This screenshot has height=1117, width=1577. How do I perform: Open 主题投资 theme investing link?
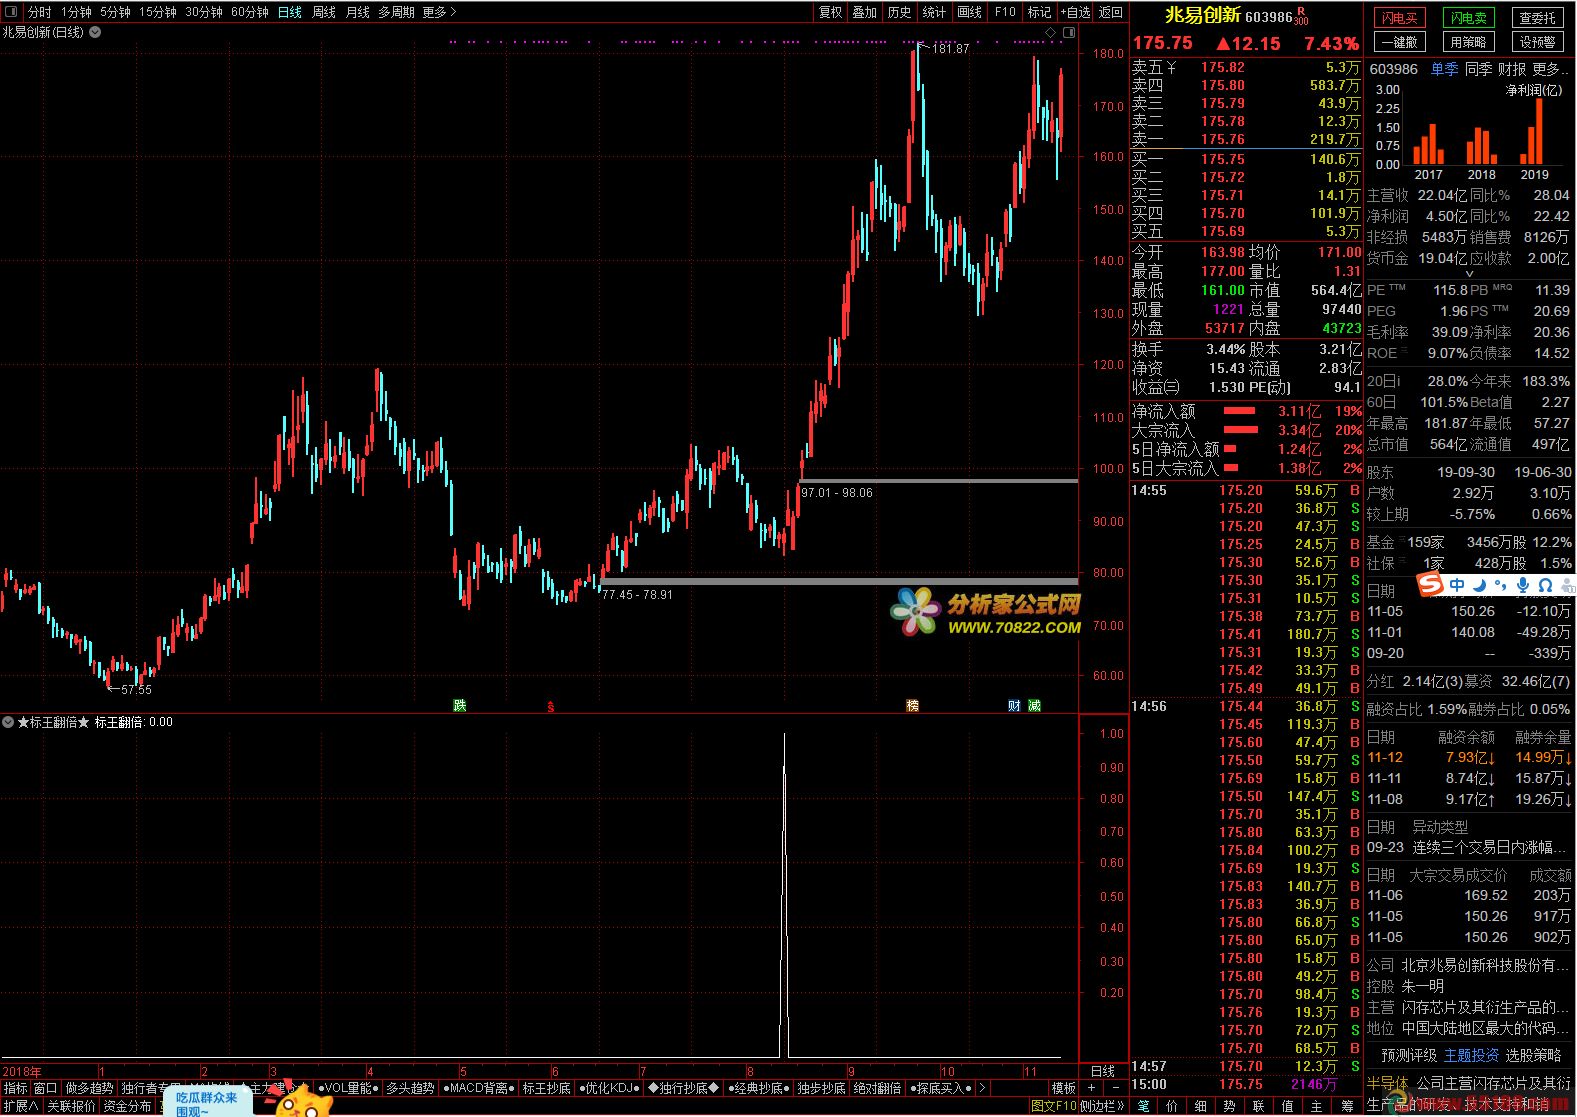tap(1471, 1055)
